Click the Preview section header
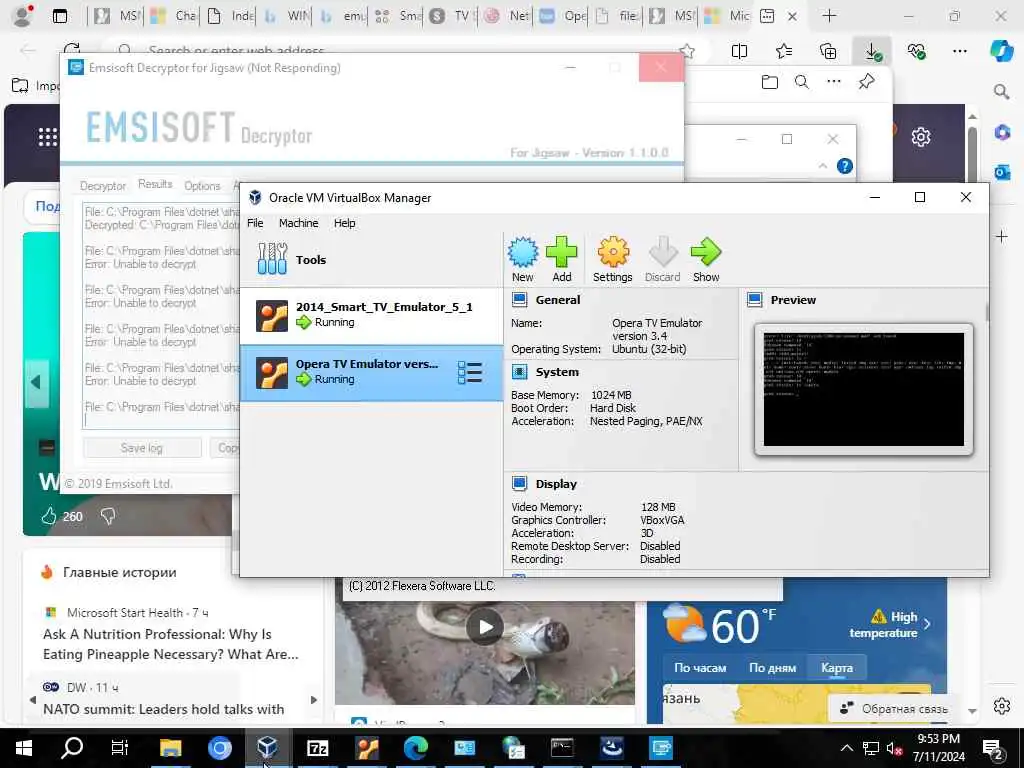This screenshot has width=1024, height=768. (x=793, y=300)
